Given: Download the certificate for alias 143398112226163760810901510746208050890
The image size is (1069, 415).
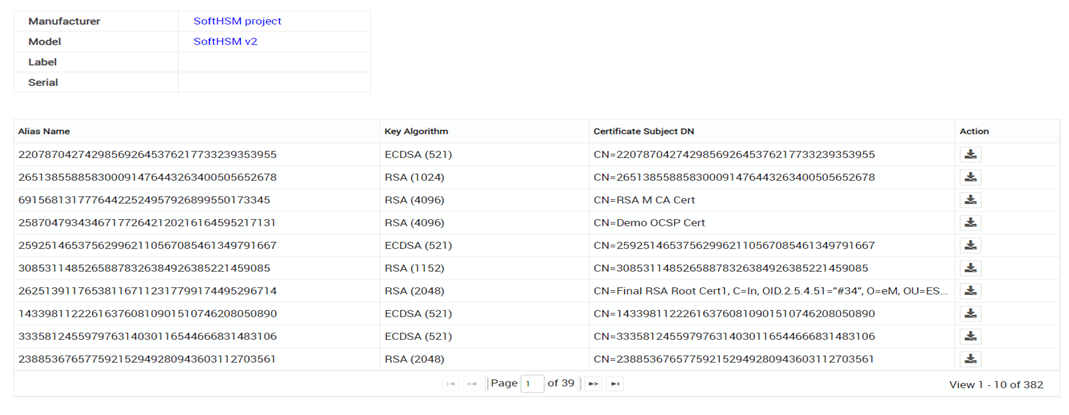Looking at the screenshot, I should (x=970, y=313).
